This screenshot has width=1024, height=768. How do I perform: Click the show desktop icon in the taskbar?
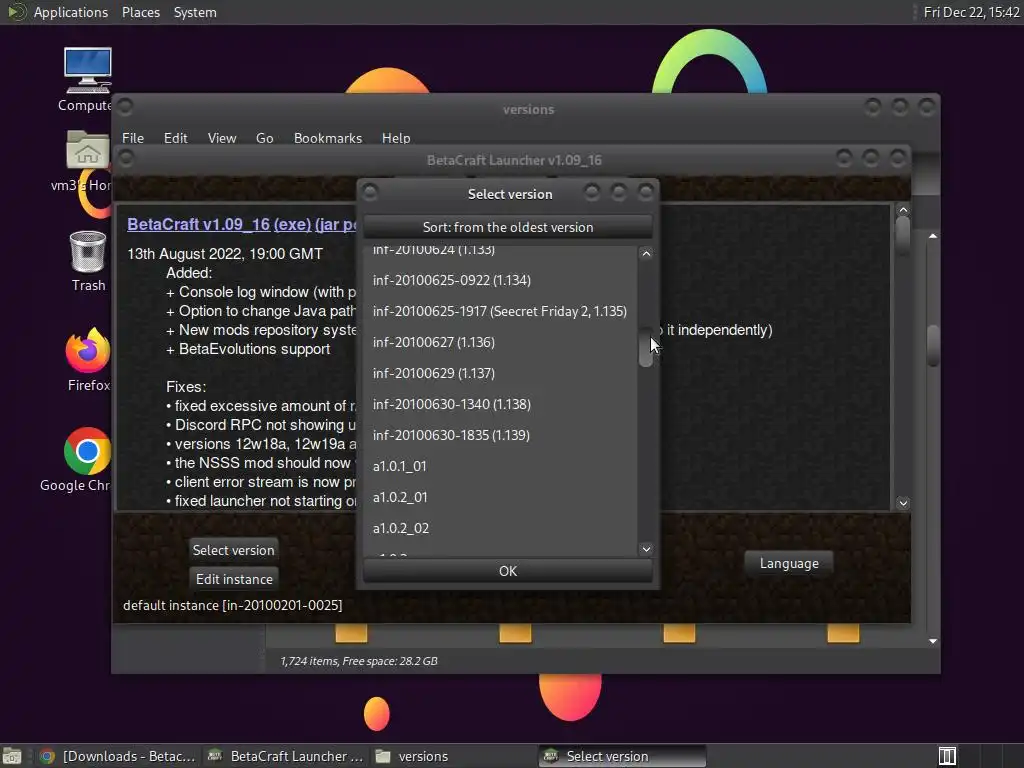[x=12, y=756]
